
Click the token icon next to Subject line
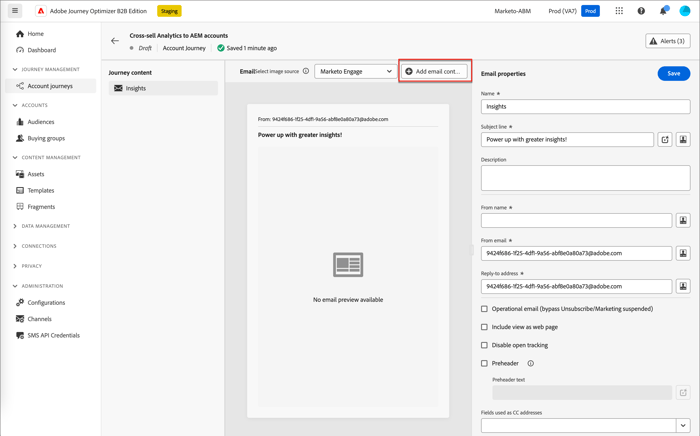point(683,140)
